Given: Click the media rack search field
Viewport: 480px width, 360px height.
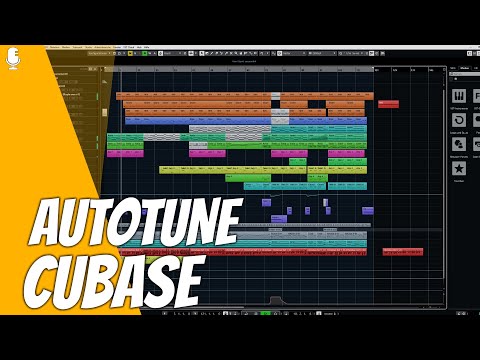Looking at the screenshot, I should coord(465,74).
